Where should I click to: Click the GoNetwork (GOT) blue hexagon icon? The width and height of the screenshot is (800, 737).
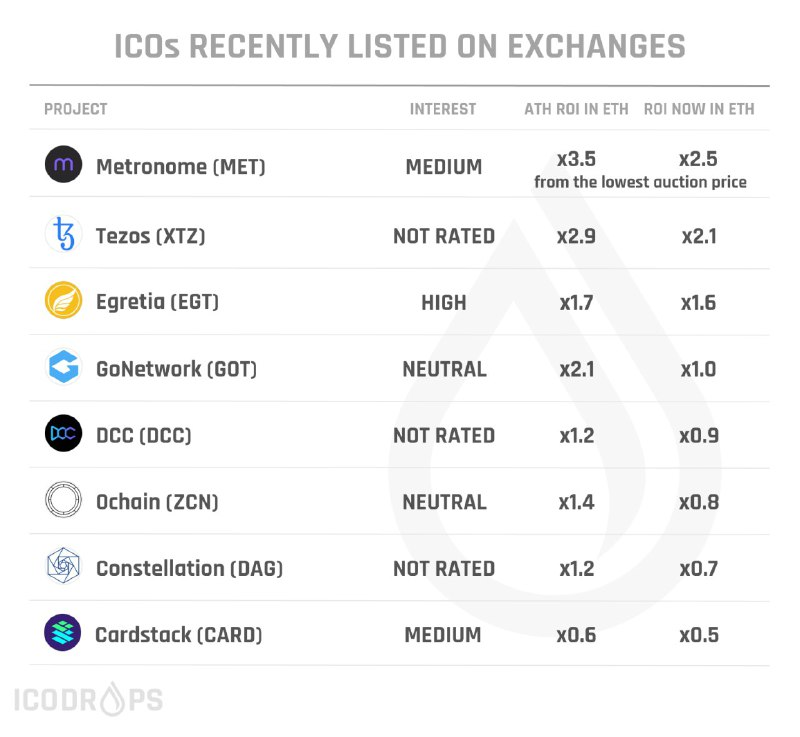(63, 366)
